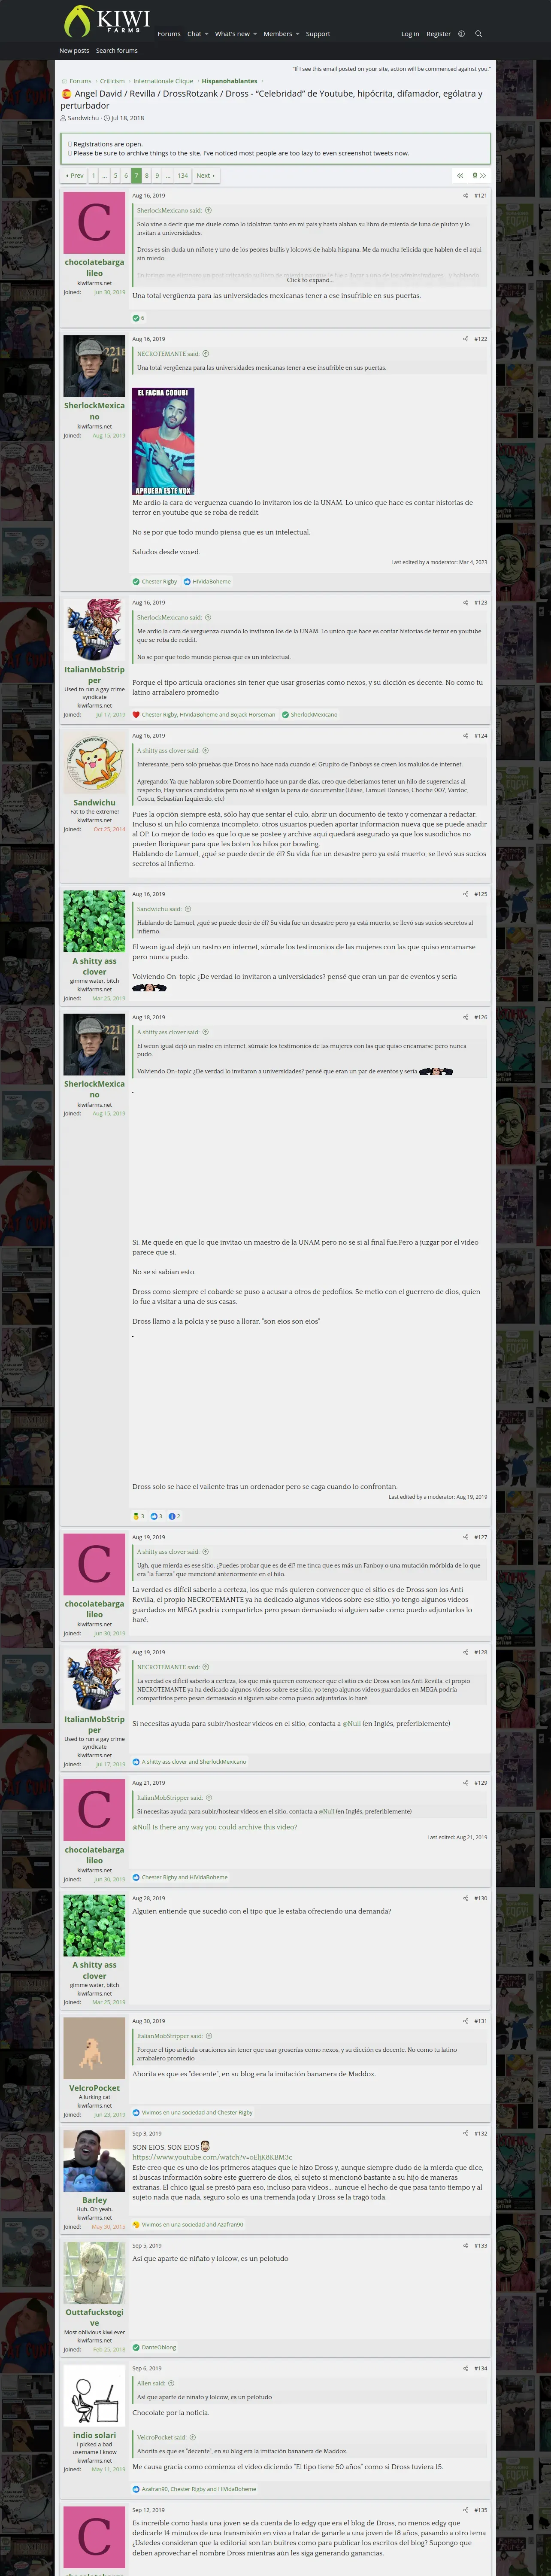
Task: Open the Support menu item
Action: pyautogui.click(x=318, y=34)
